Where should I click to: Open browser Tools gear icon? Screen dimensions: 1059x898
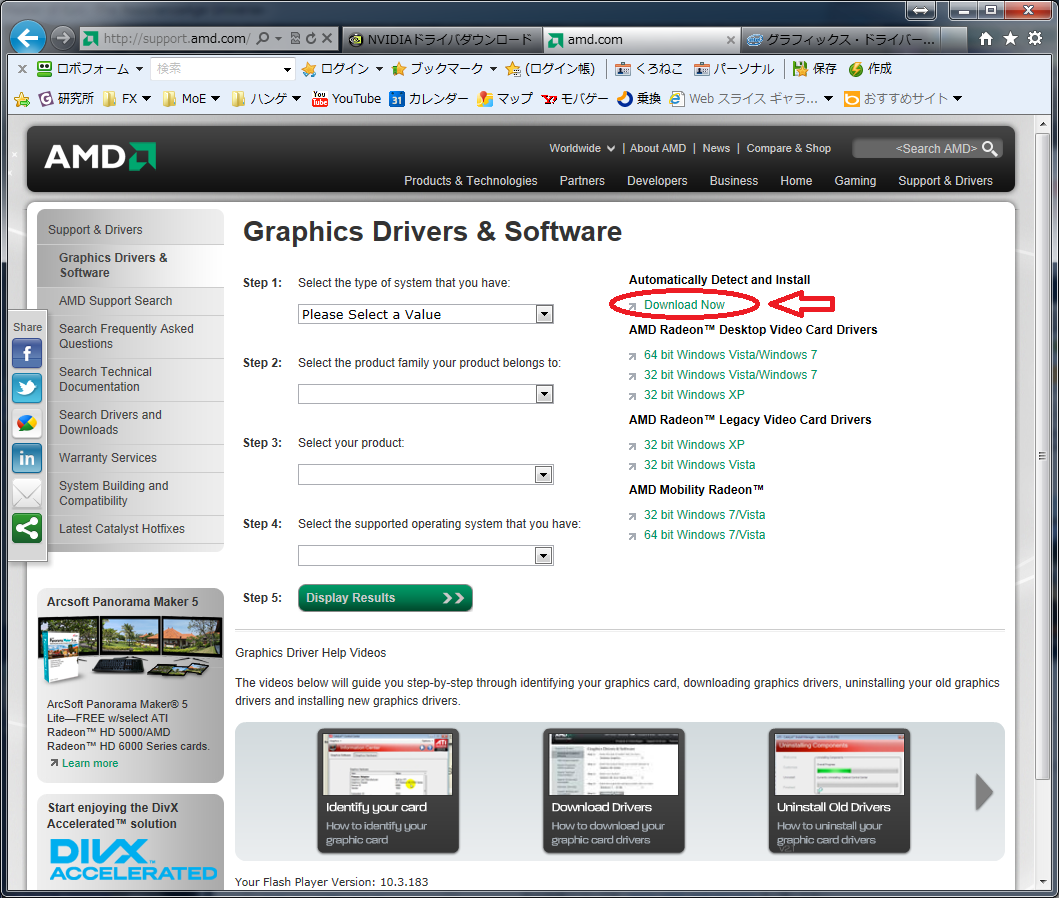[1035, 38]
